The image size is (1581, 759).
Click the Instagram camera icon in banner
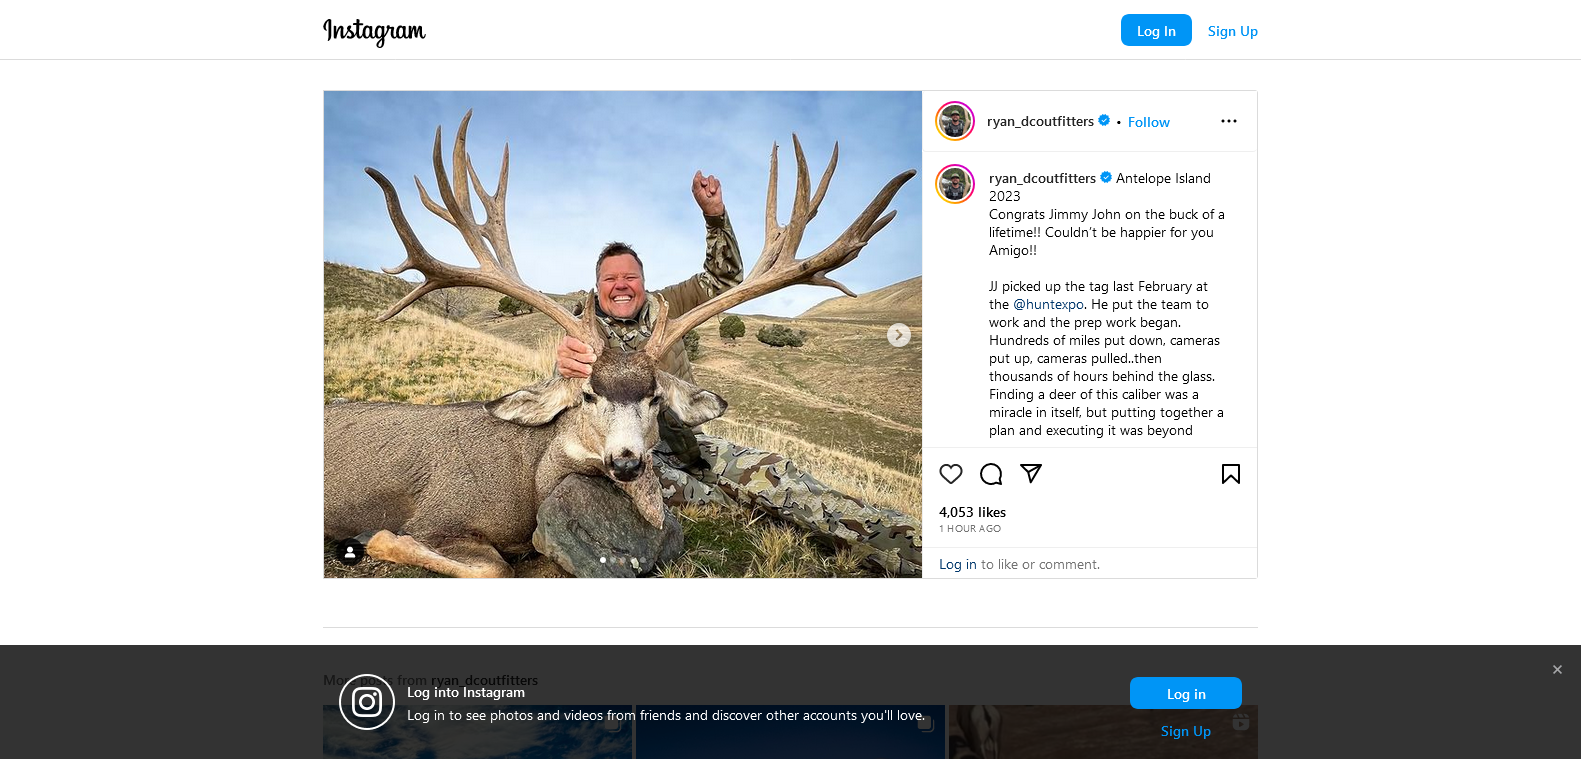point(367,702)
